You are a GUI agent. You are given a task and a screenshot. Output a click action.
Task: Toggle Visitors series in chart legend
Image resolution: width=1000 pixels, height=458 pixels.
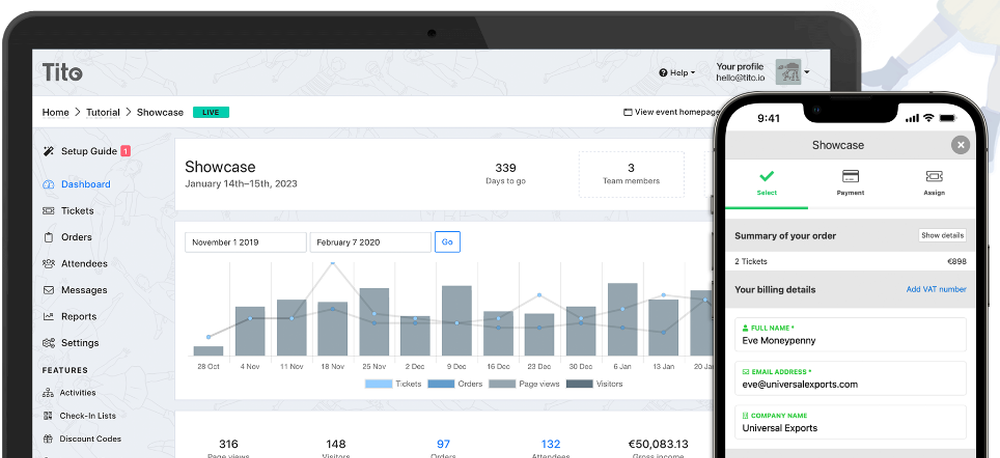coord(594,384)
